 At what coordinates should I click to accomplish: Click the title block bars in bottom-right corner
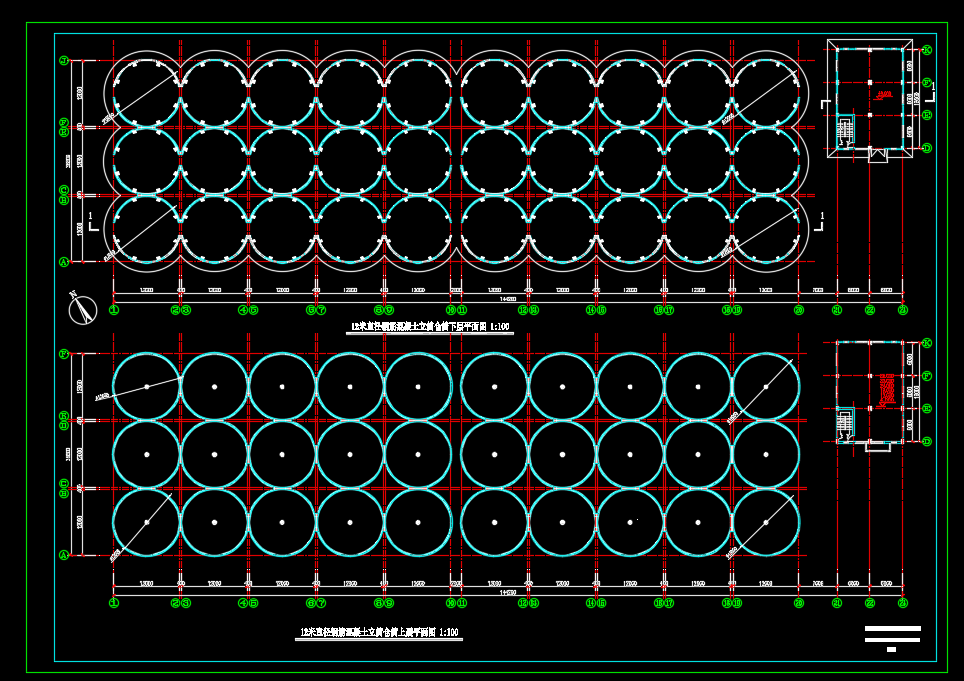(x=892, y=637)
